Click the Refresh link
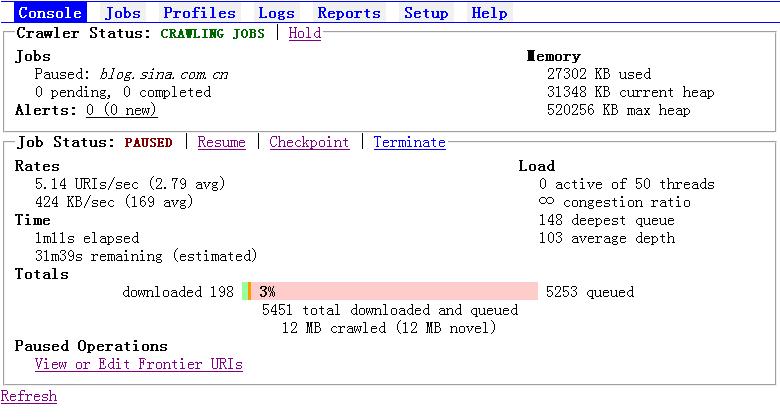Viewport: 780px width, 418px height. [29, 397]
